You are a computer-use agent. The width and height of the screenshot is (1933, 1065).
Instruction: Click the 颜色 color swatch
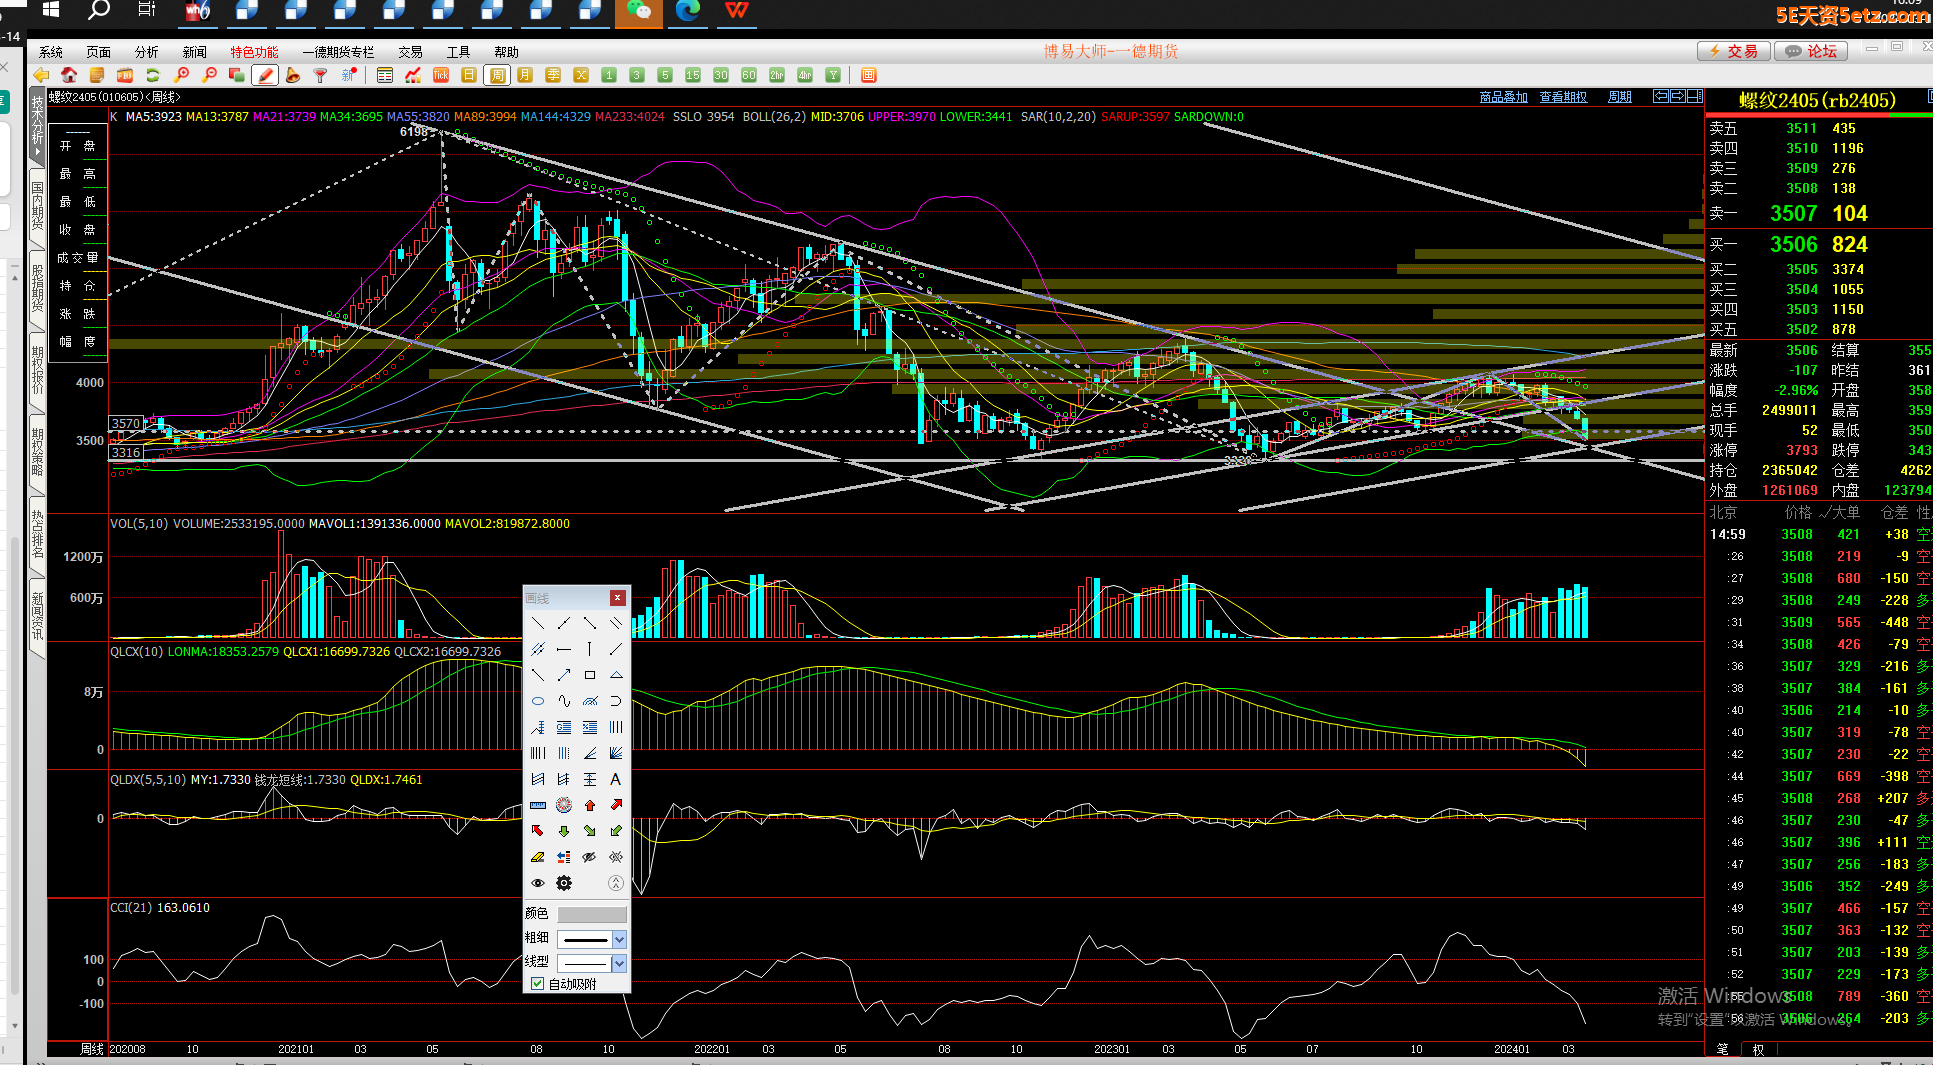[x=592, y=914]
